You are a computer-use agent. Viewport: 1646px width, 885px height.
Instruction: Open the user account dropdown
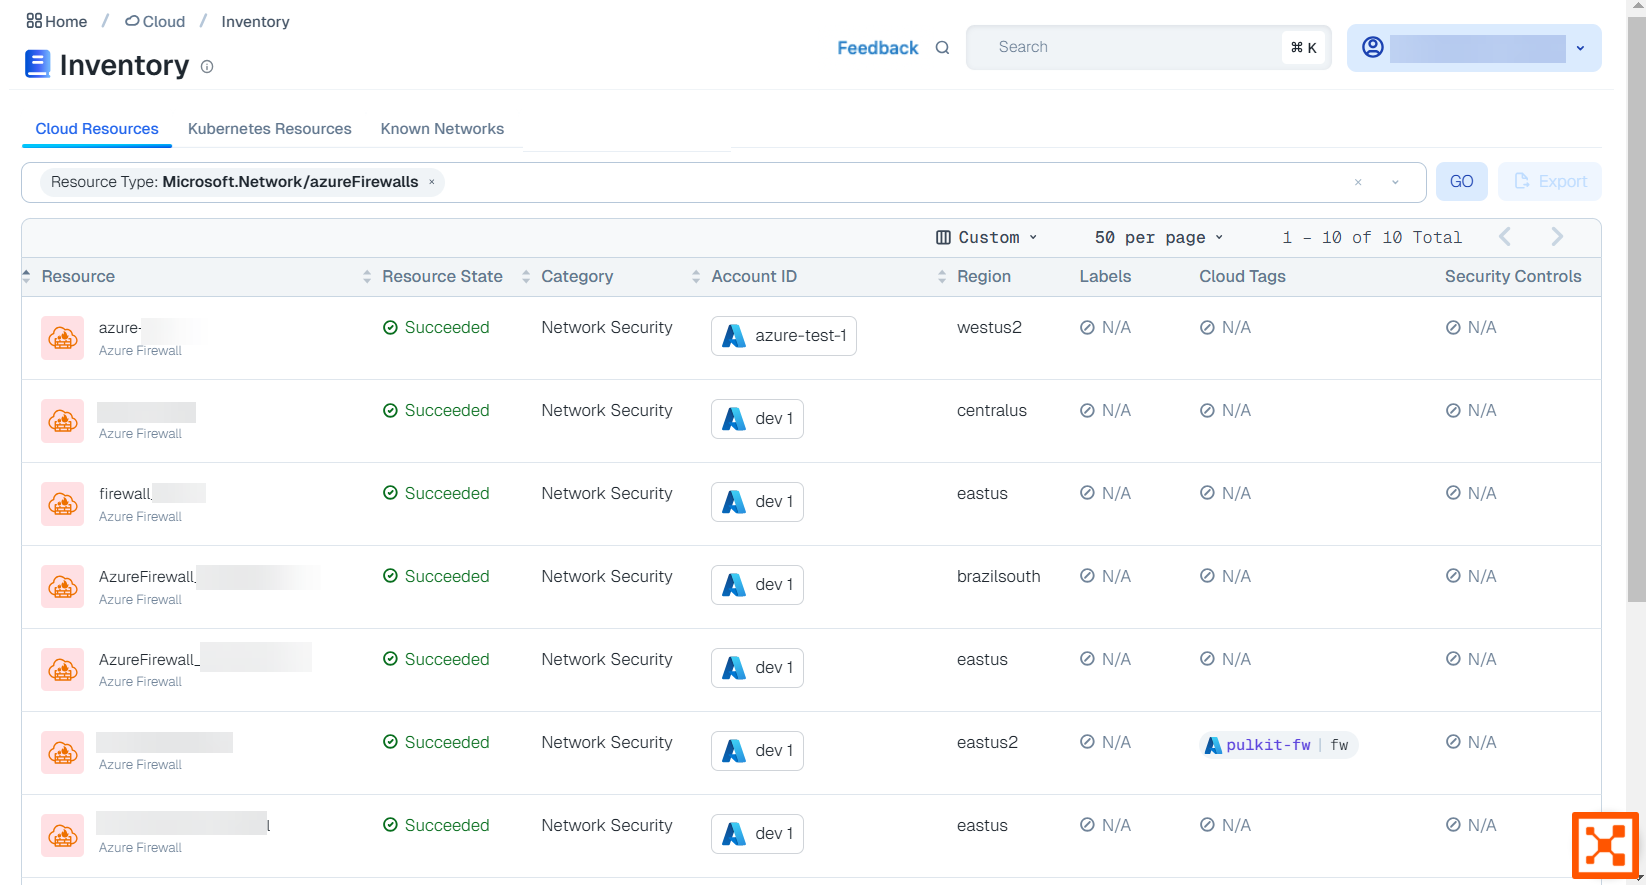[x=1474, y=48]
